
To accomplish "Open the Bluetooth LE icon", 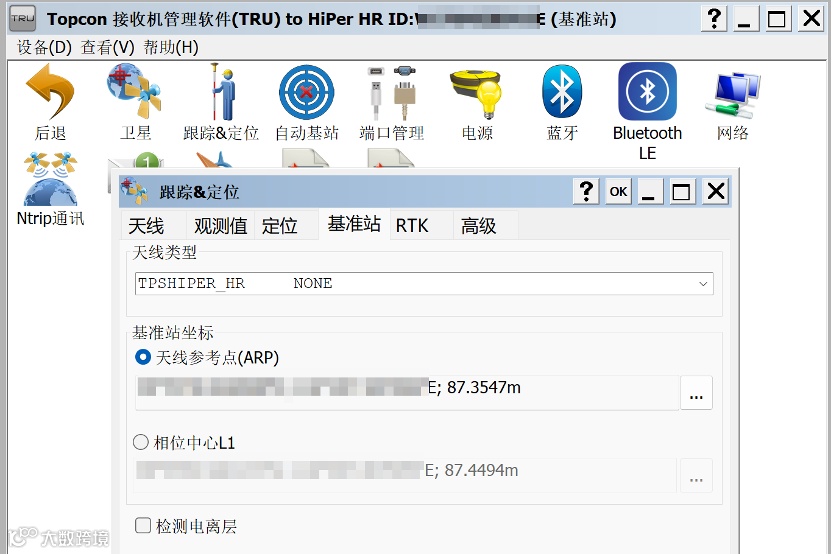I will tap(647, 91).
